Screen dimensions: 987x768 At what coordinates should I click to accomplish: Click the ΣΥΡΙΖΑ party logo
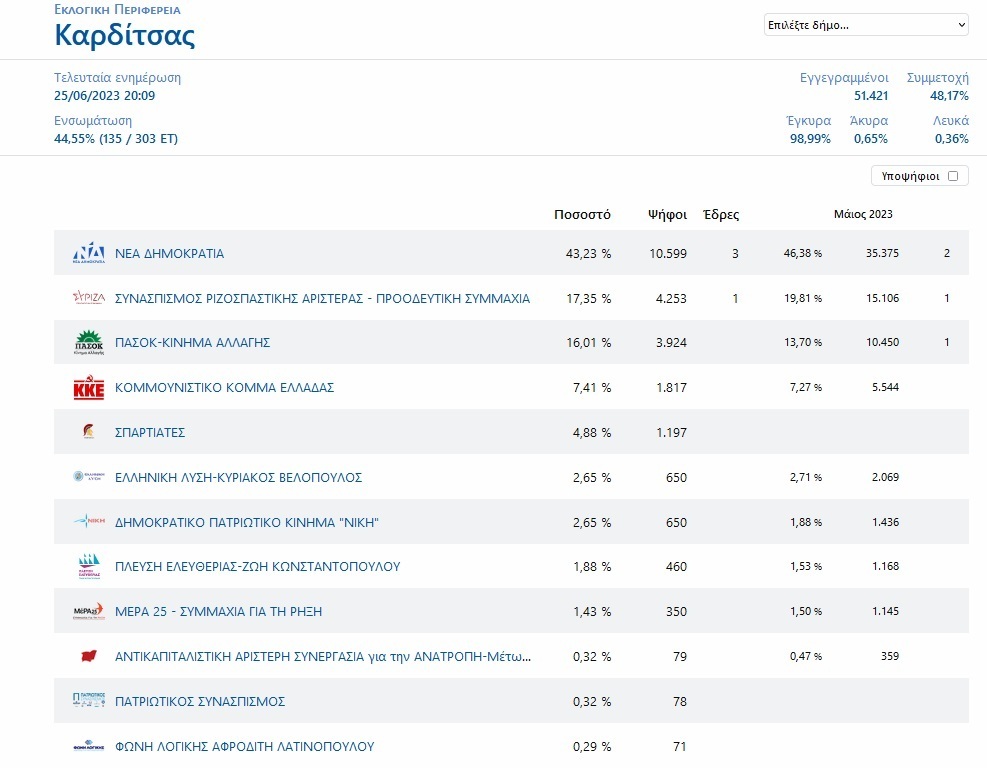pyautogui.click(x=89, y=298)
